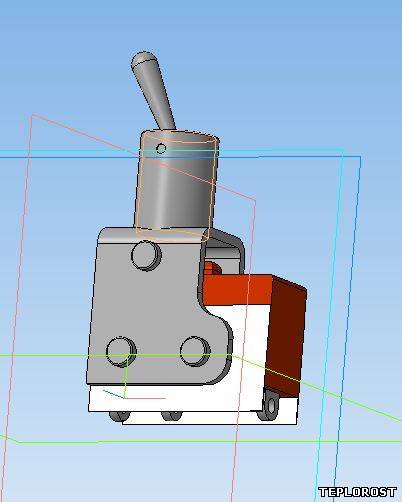Click the TEPLOROST watermark text

(x=357, y=492)
